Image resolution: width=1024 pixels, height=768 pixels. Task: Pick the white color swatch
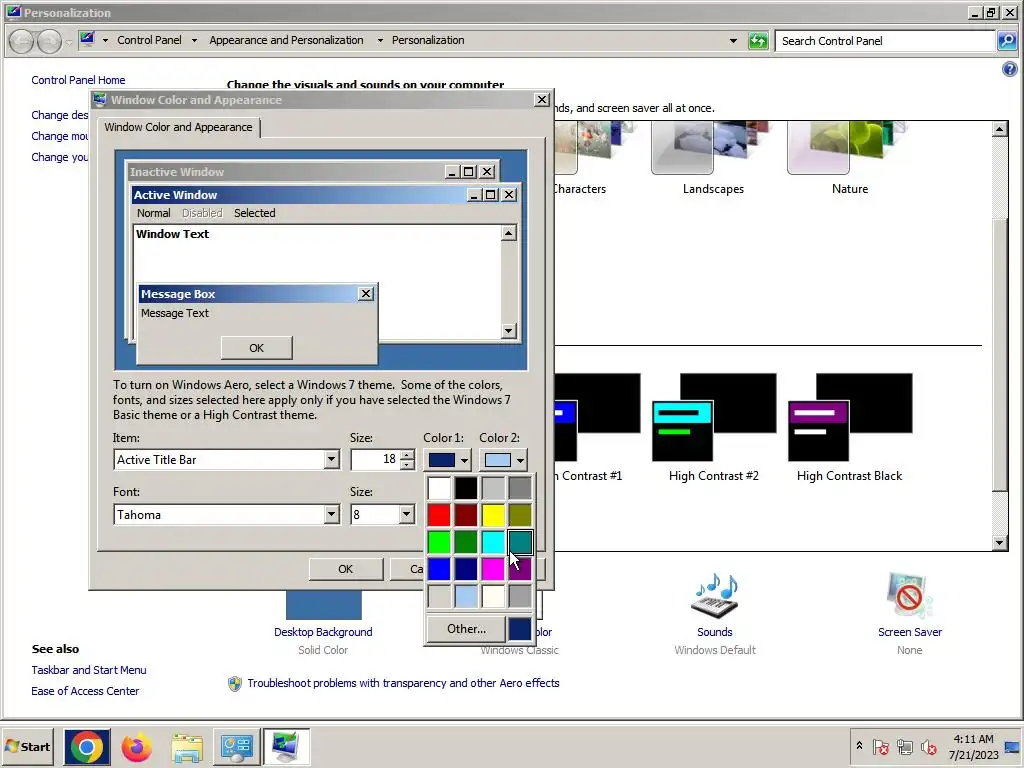click(x=439, y=488)
